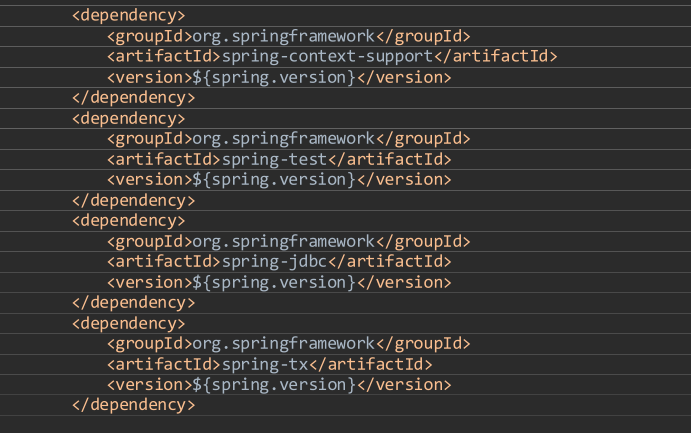This screenshot has height=433, width=691.
Task: Click opening dependency tag of spring-jdbc block
Action: [129, 221]
